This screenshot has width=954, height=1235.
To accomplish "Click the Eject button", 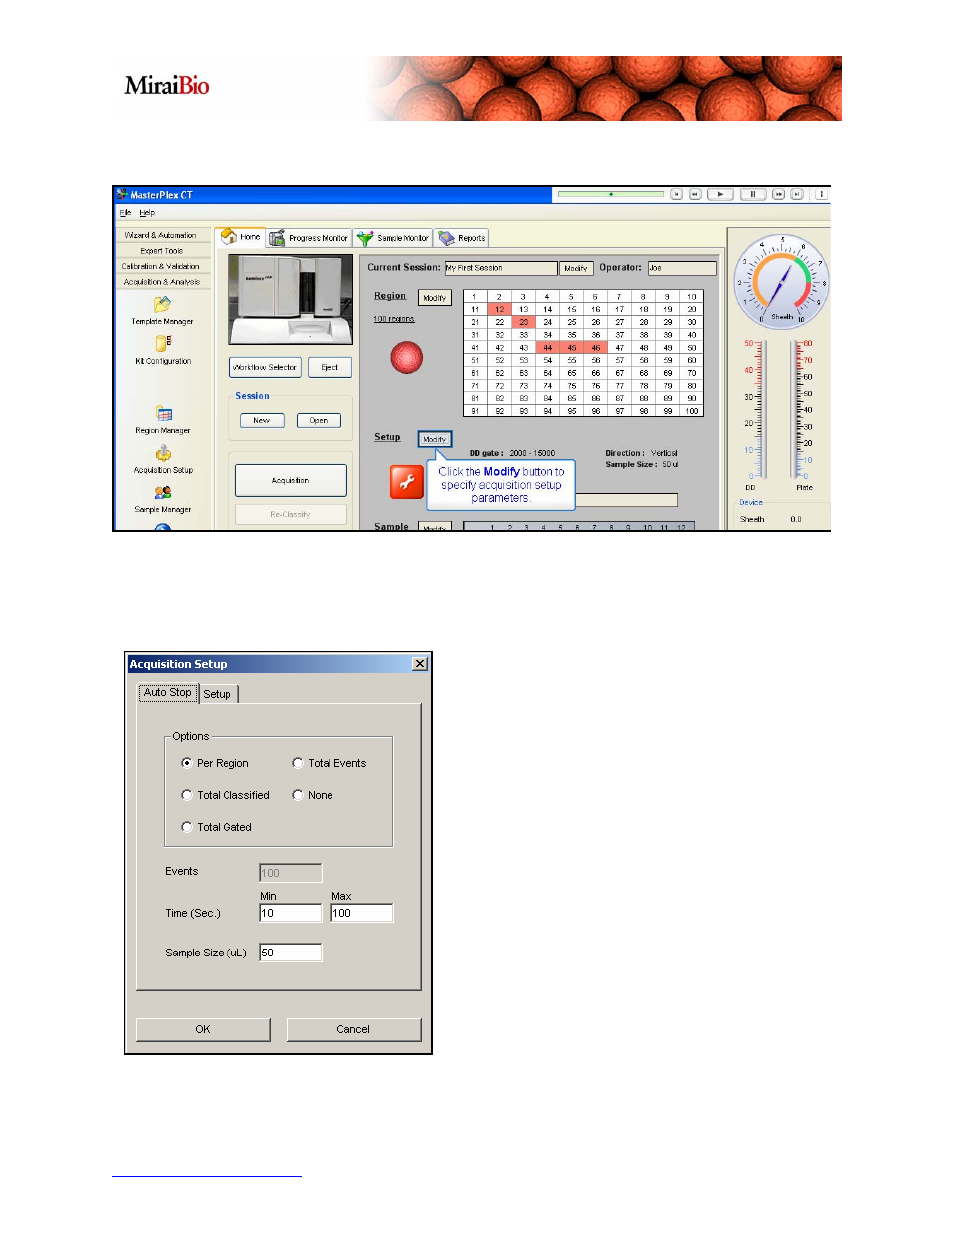I will [330, 367].
